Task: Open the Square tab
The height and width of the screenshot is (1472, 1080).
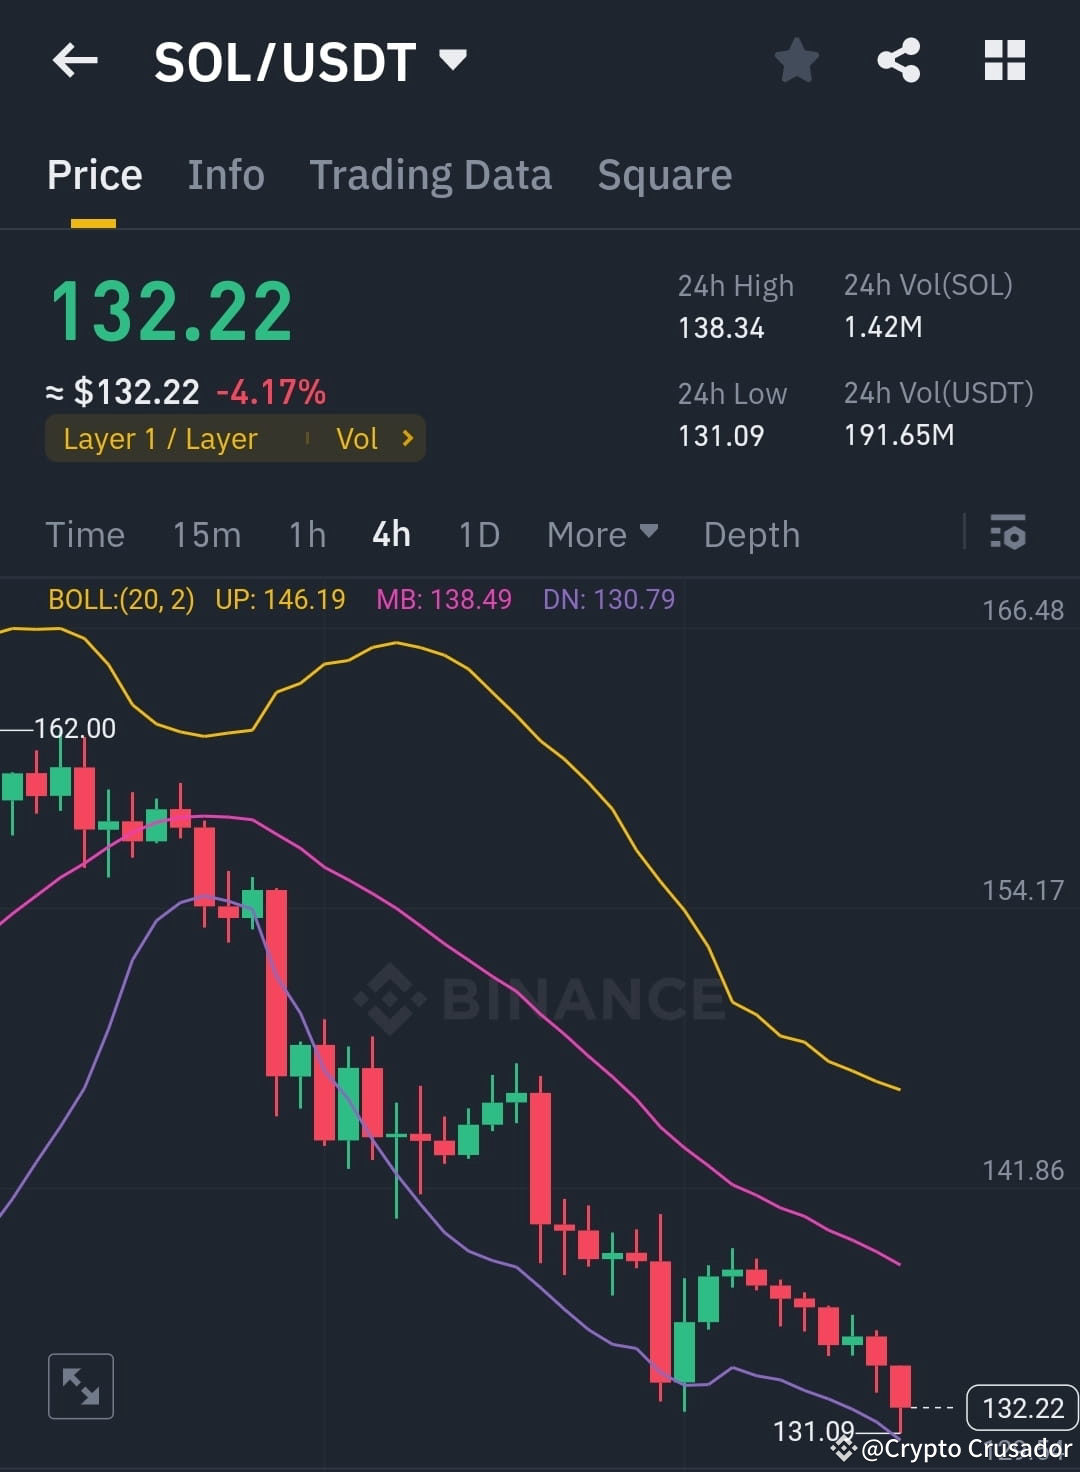Action: pos(664,174)
